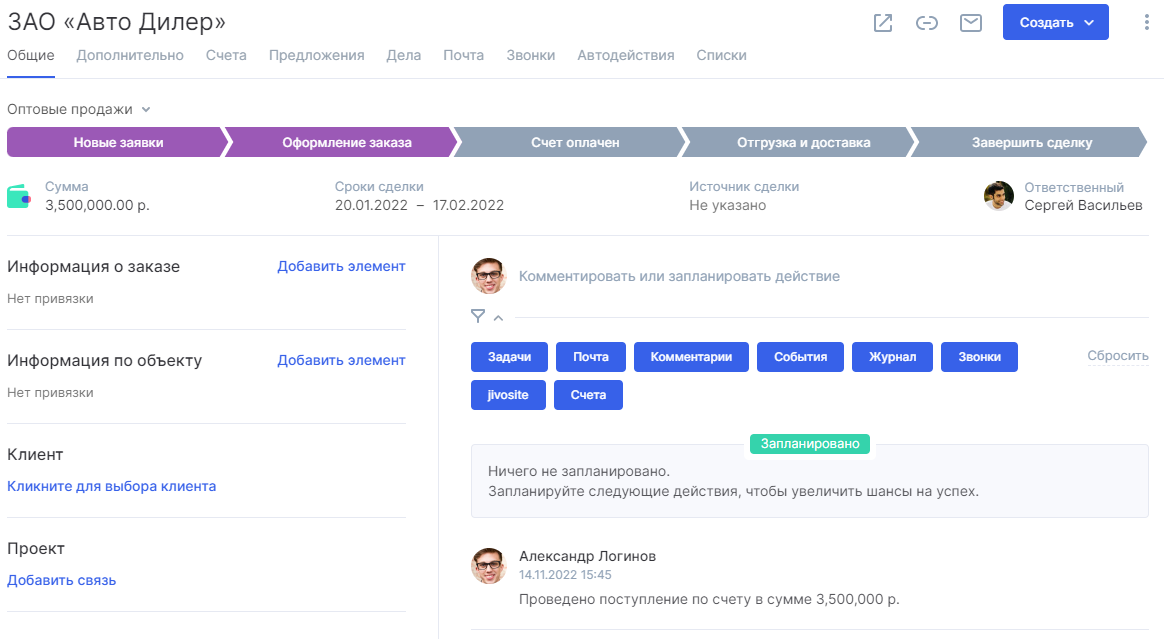Click the Сбросить filters link
Image resolution: width=1164 pixels, height=639 pixels.
click(1118, 356)
